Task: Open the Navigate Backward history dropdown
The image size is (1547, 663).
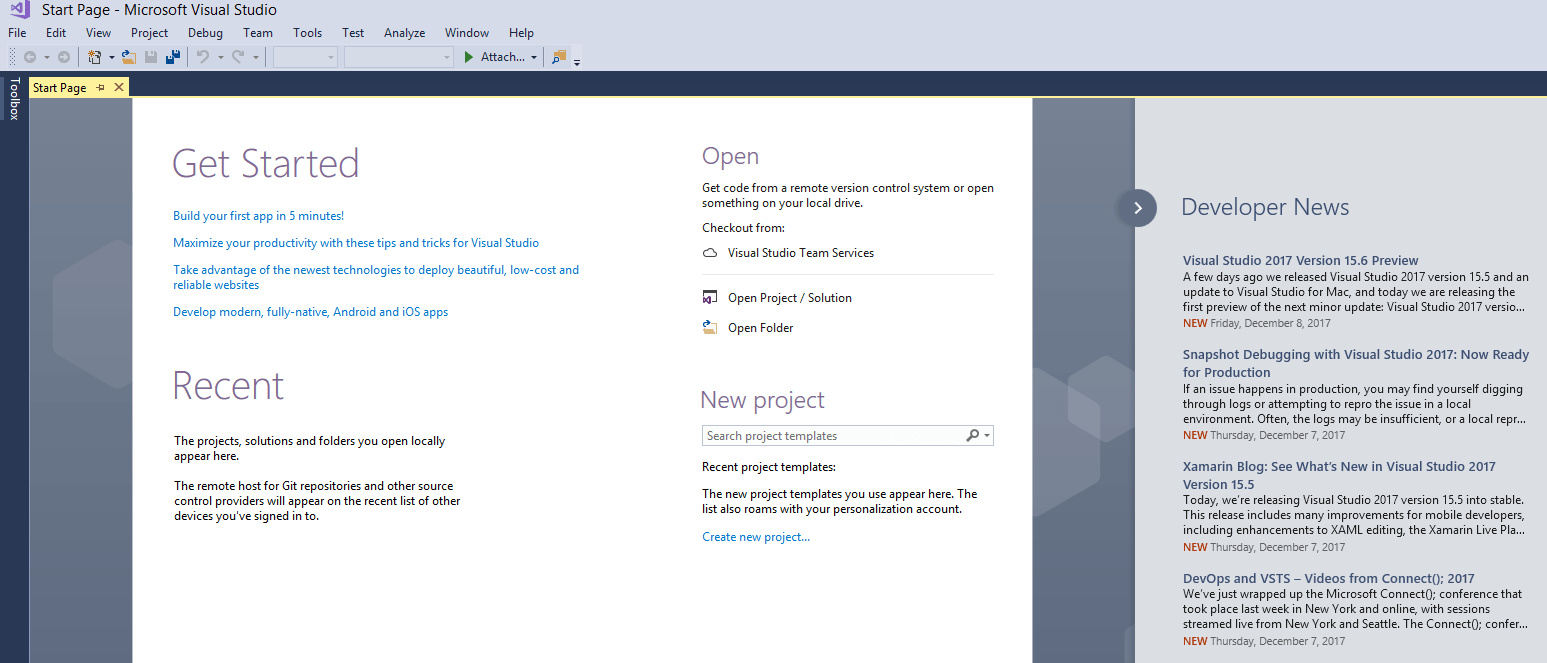Action: coord(47,57)
